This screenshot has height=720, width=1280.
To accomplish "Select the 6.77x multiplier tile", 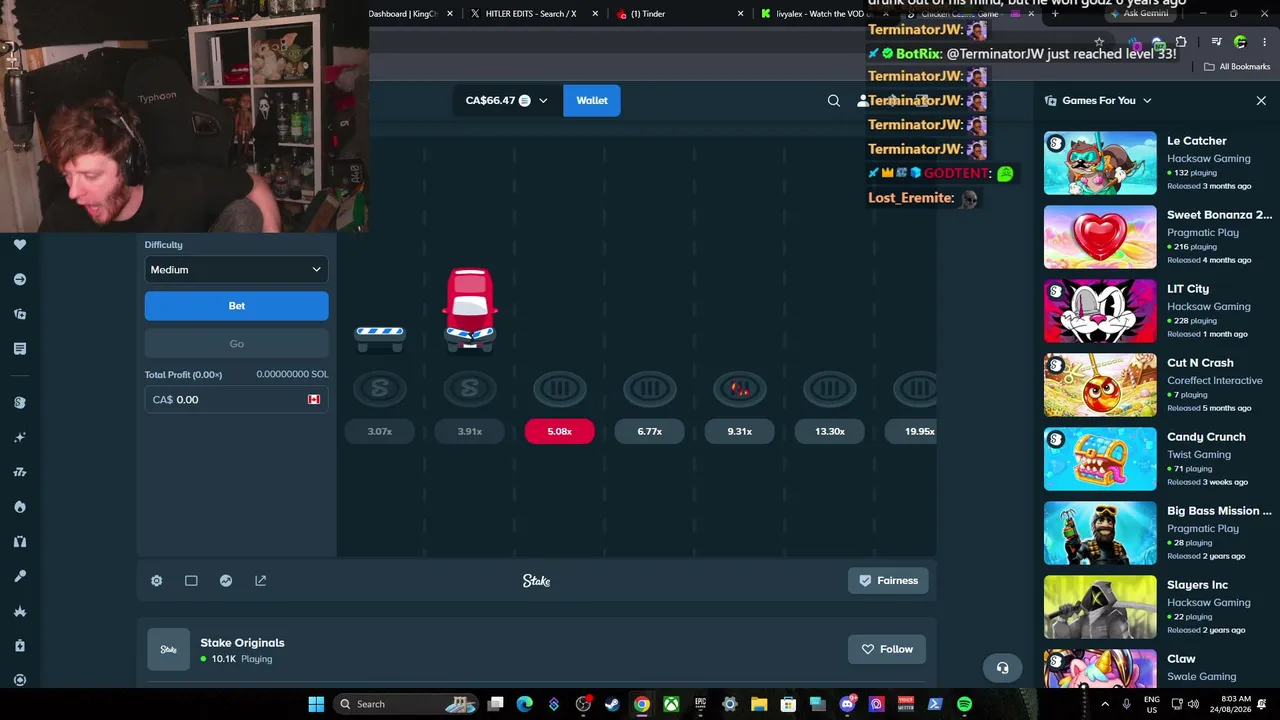I will point(650,431).
